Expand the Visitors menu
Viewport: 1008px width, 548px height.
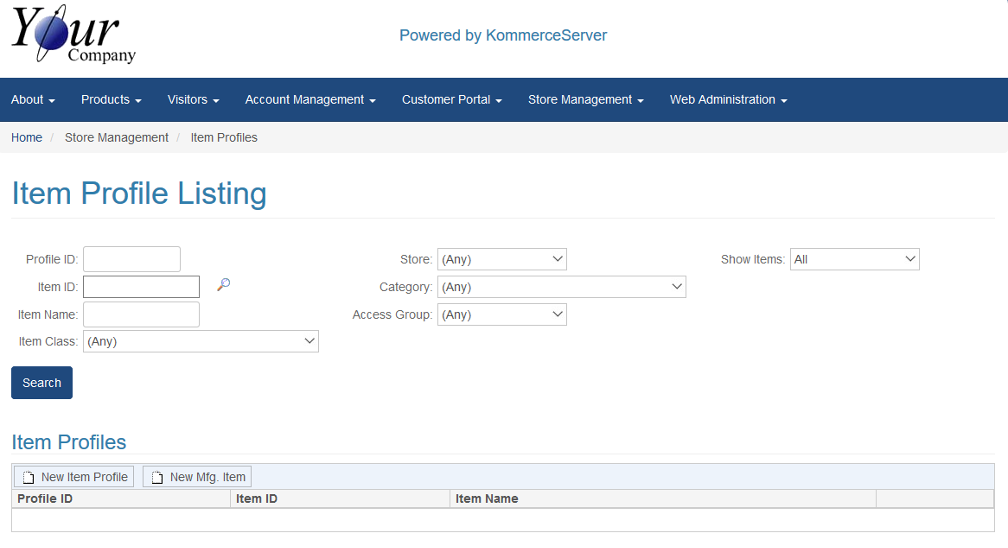[193, 100]
